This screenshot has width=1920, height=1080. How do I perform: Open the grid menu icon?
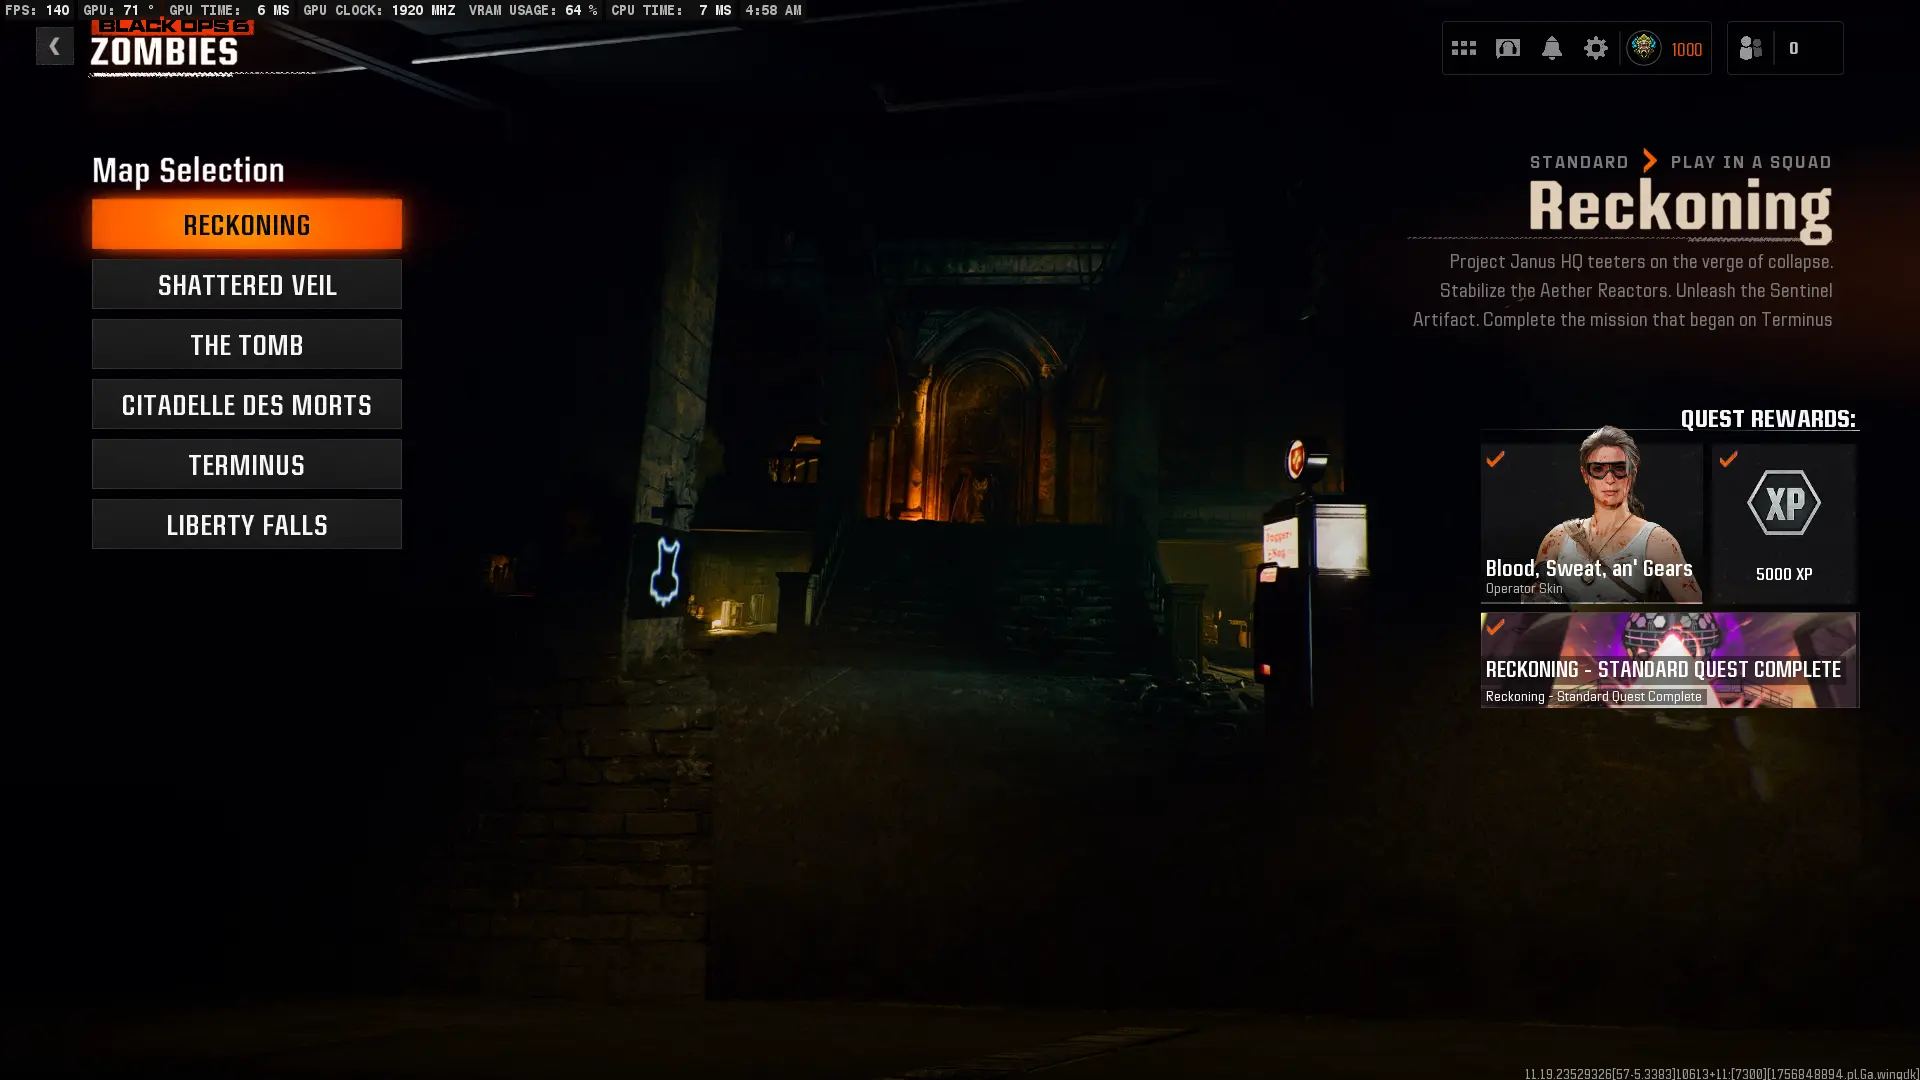coord(1463,48)
